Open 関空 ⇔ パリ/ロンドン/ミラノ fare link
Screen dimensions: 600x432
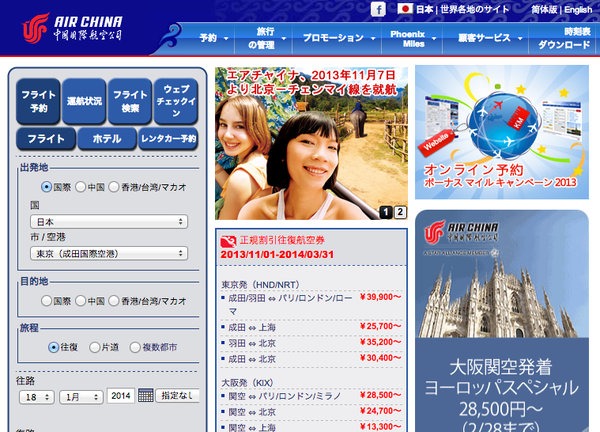click(x=285, y=396)
